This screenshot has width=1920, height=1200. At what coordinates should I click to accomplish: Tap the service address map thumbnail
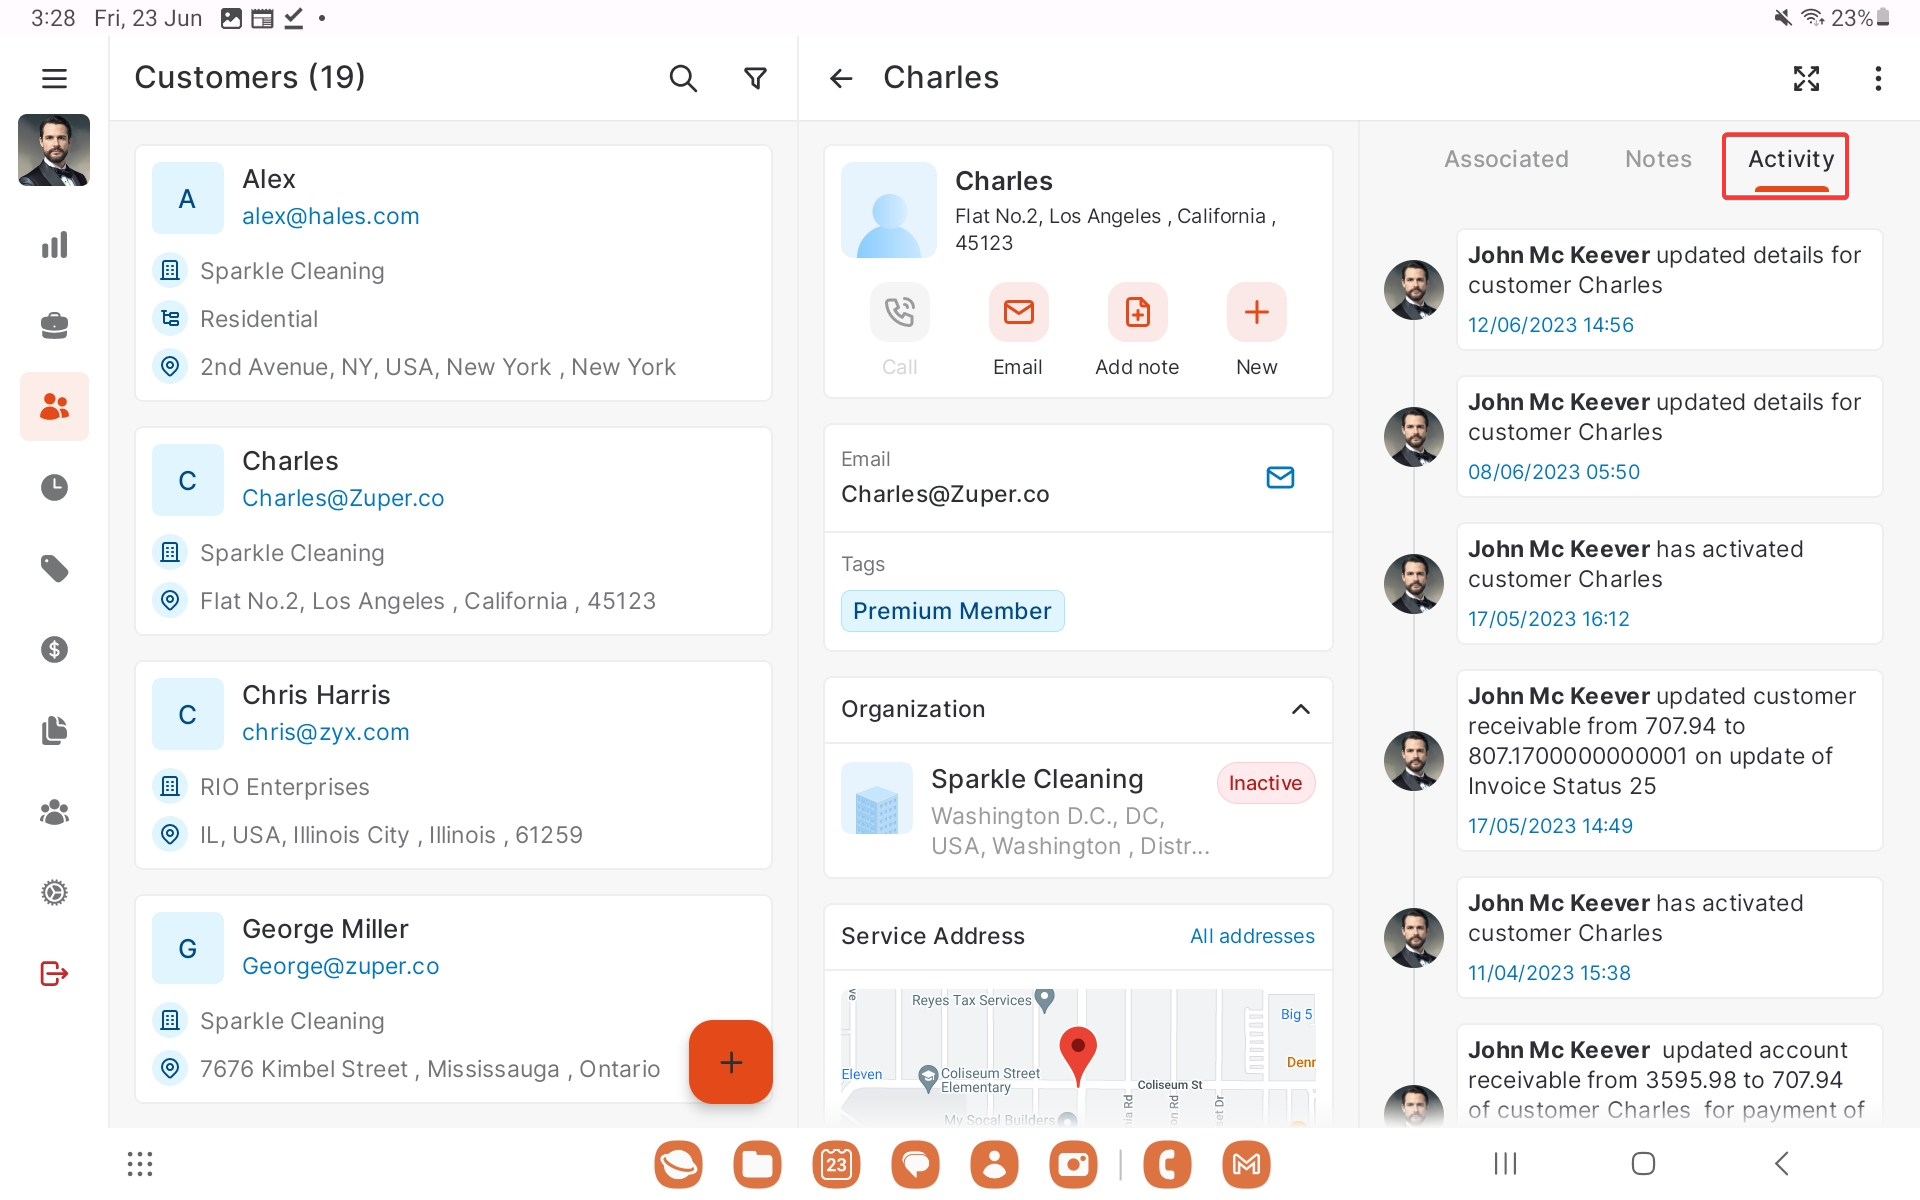1078,1057
